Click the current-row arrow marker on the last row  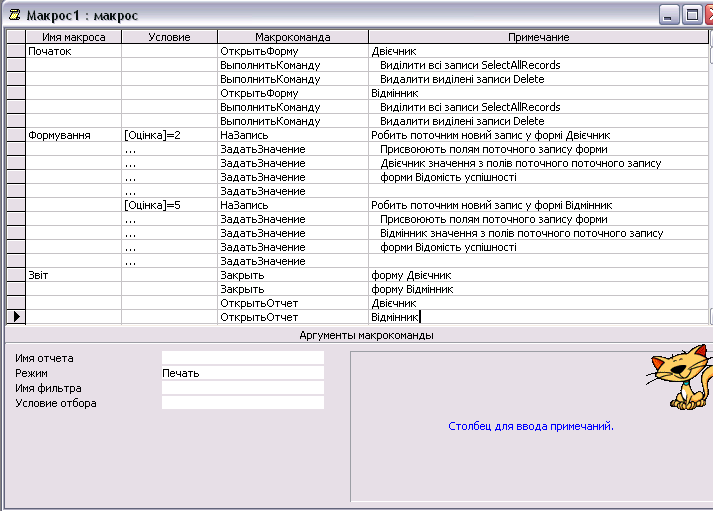(x=16, y=317)
